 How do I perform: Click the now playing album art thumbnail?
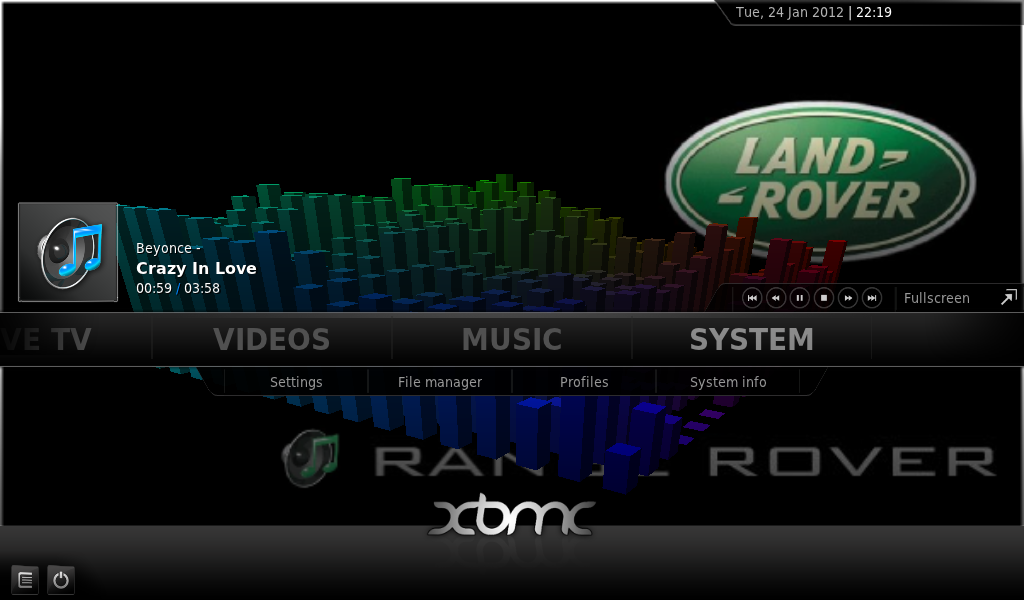pos(68,252)
